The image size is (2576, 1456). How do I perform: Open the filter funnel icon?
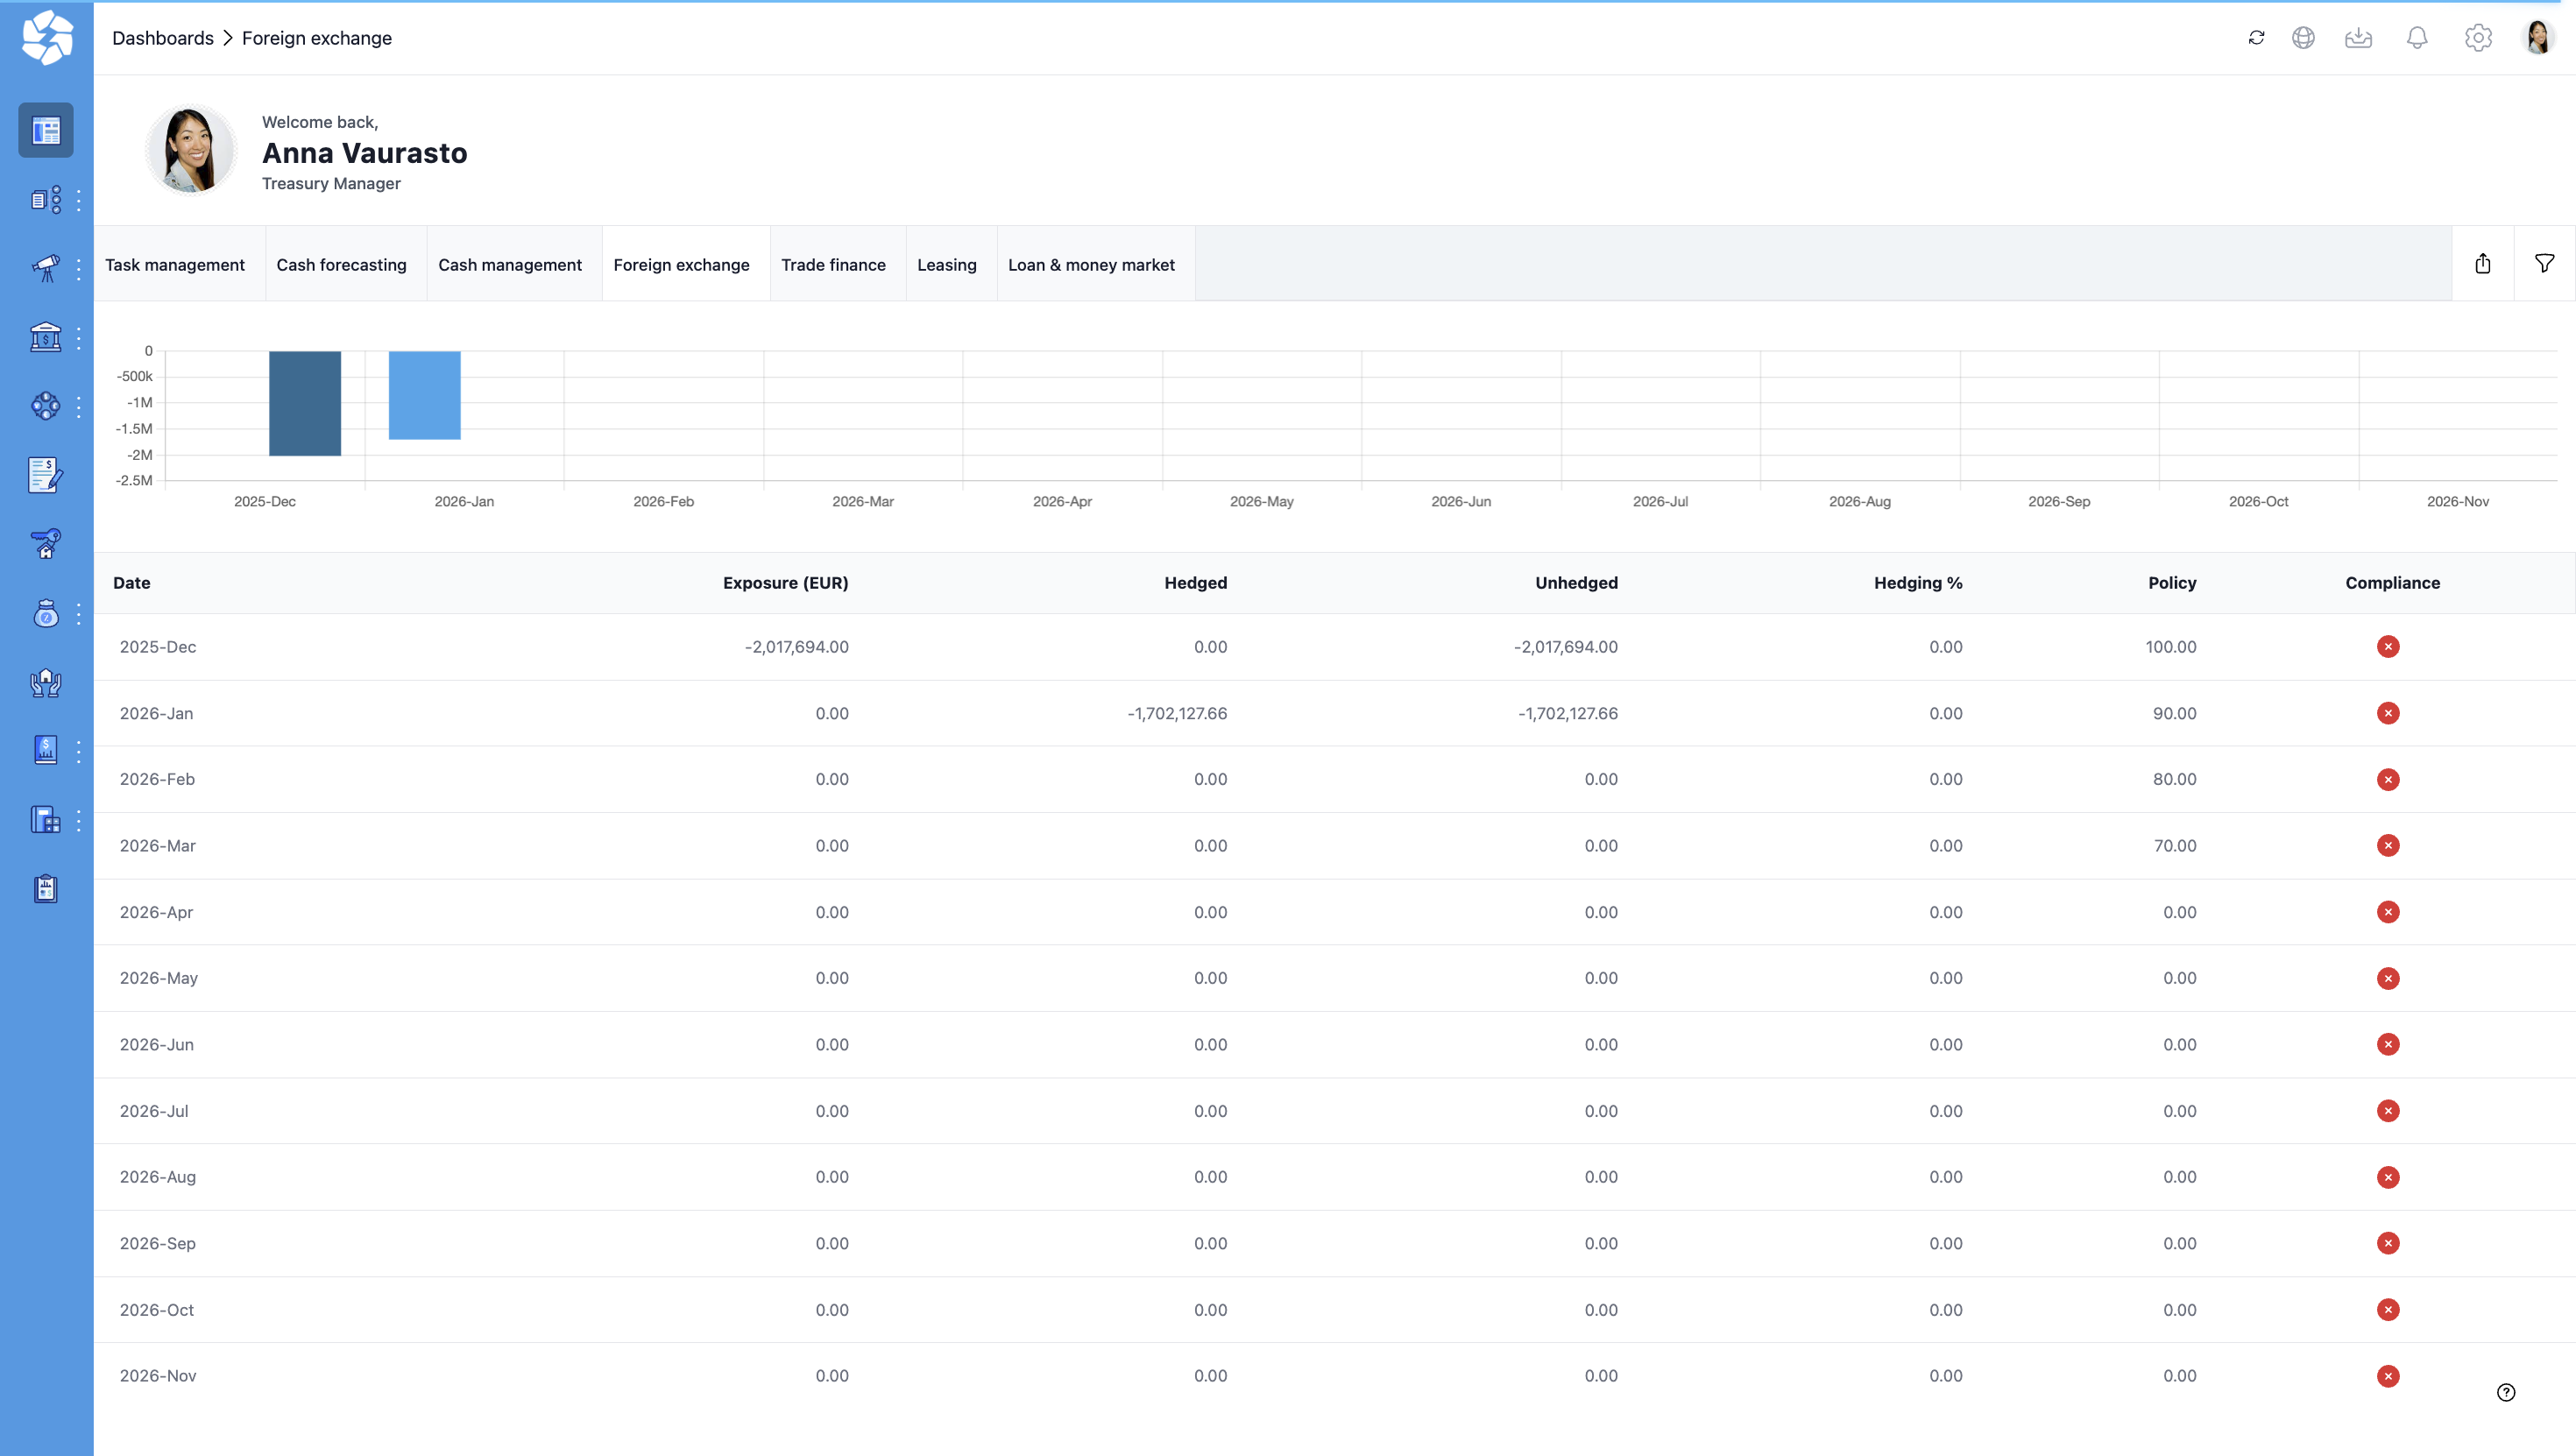(x=2545, y=264)
